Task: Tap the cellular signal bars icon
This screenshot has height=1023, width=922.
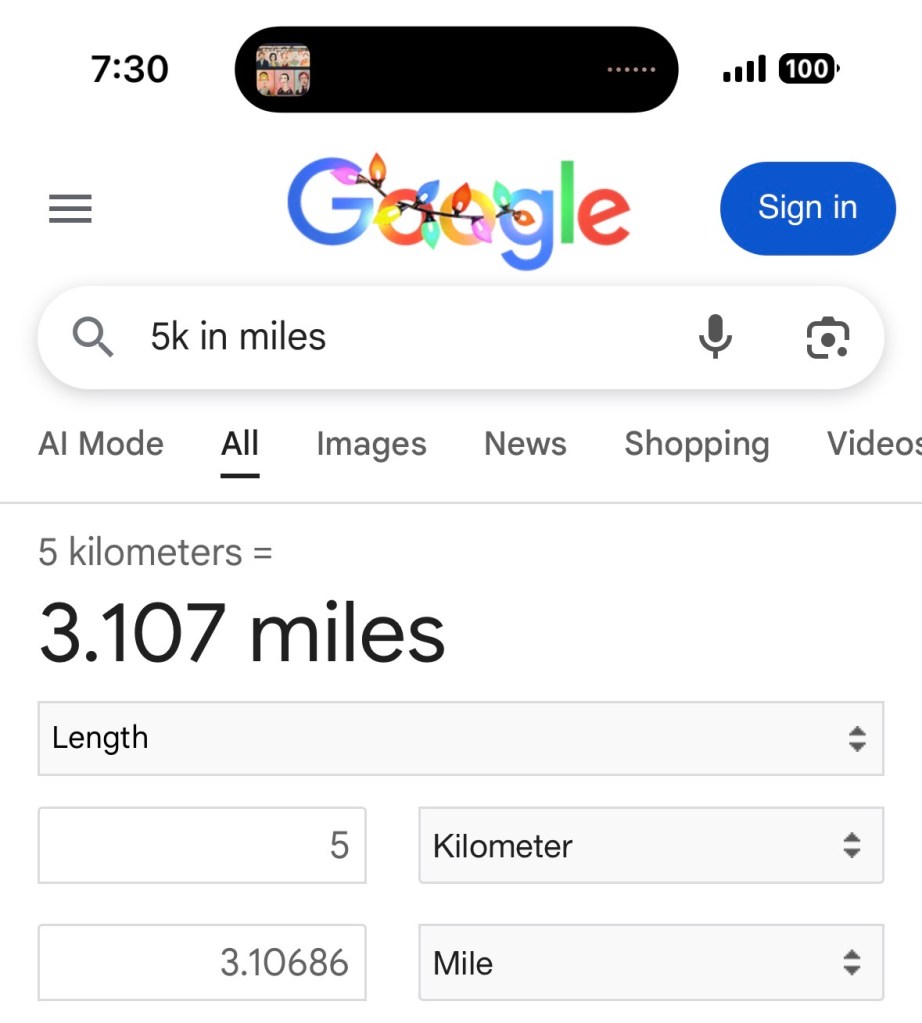Action: click(x=743, y=69)
